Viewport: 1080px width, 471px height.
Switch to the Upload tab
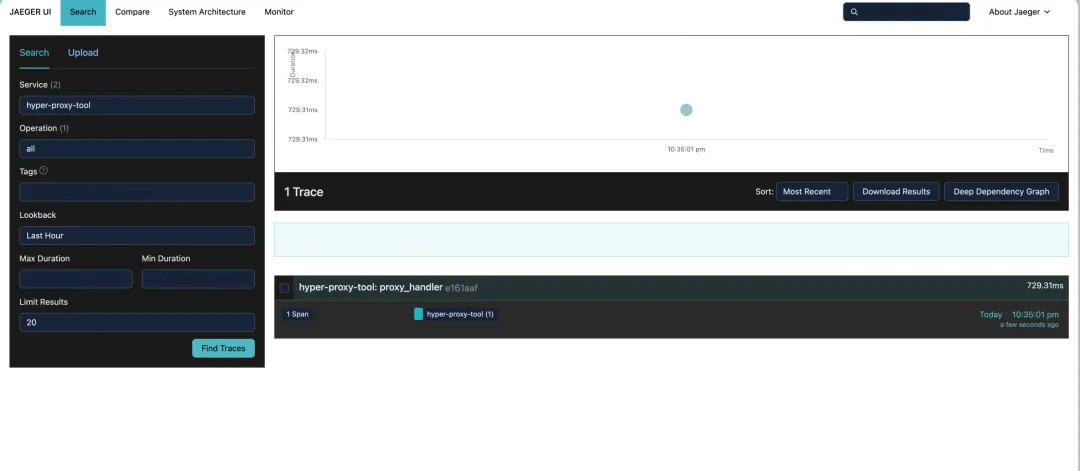(83, 53)
